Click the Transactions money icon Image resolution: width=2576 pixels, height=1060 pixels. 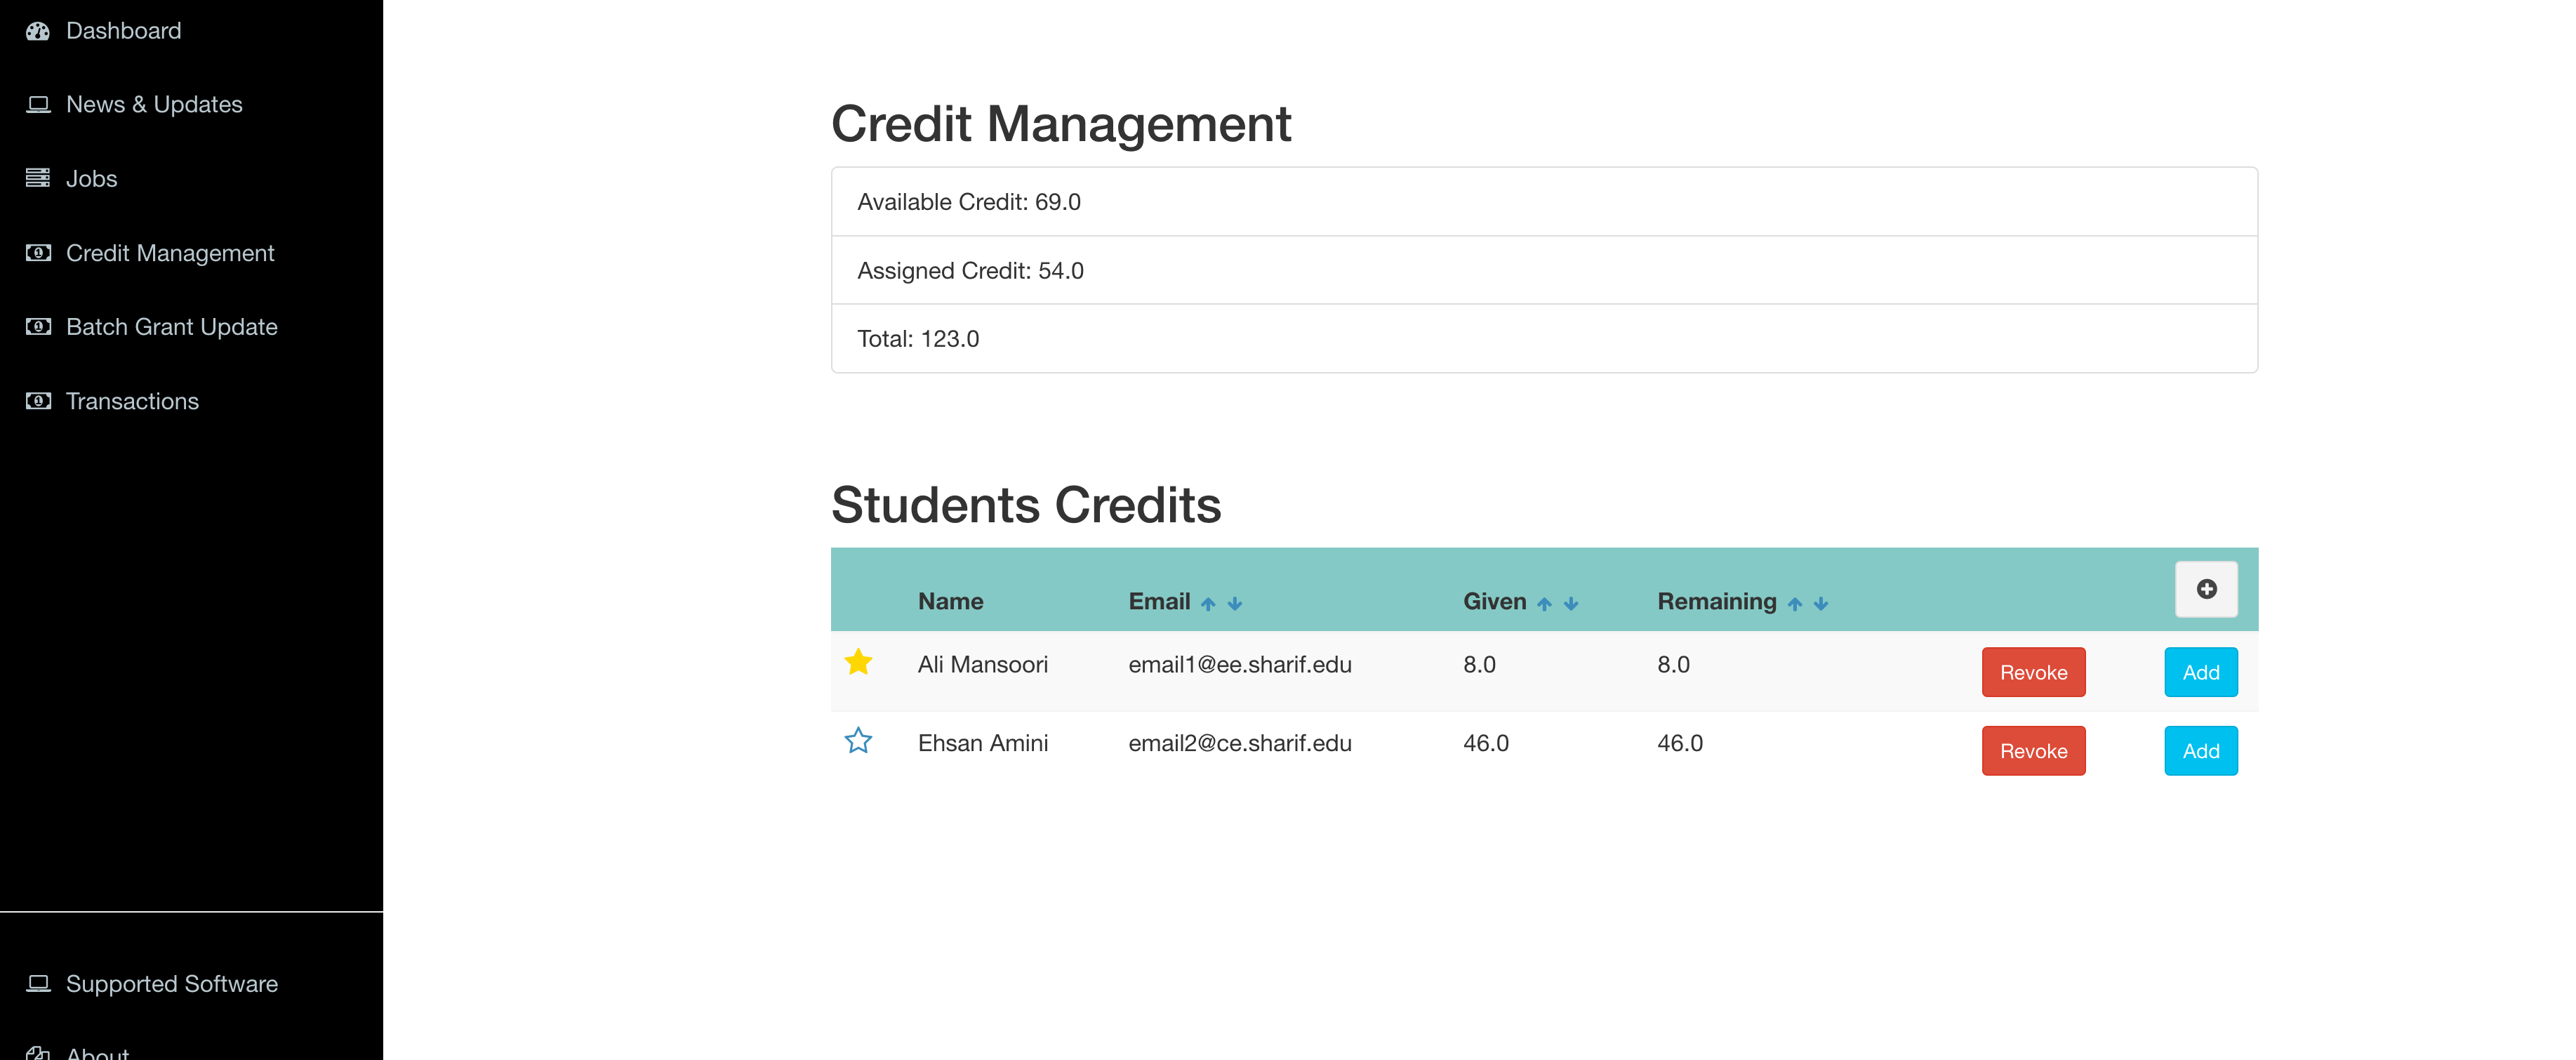[x=38, y=401]
